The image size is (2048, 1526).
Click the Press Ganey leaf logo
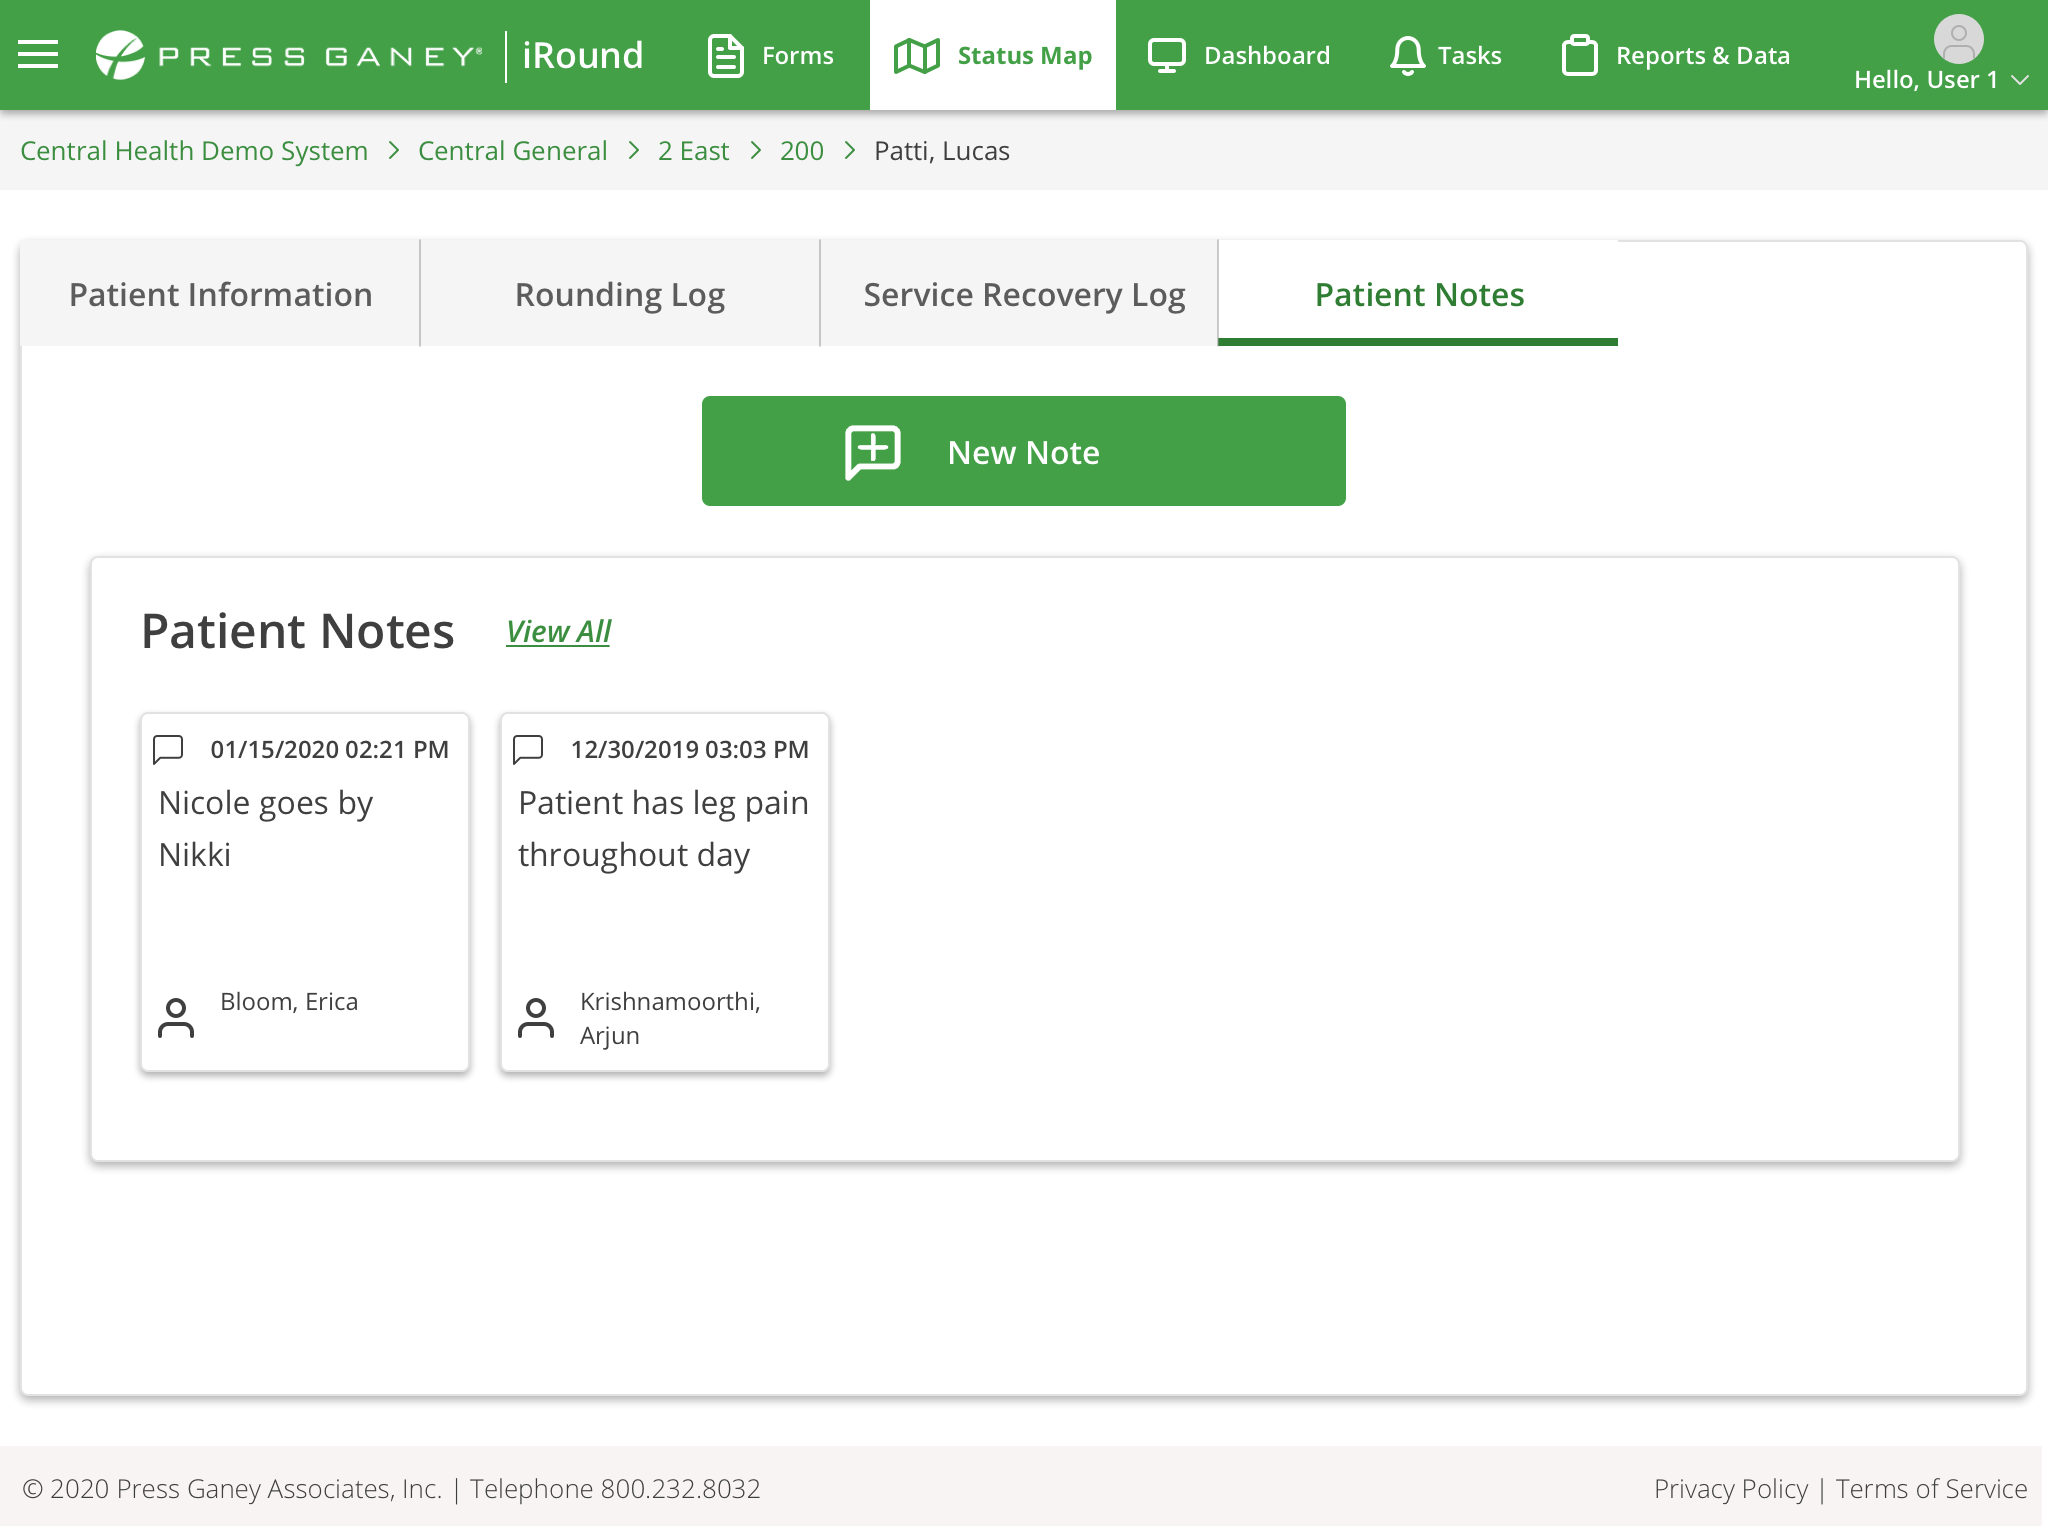pos(120,55)
